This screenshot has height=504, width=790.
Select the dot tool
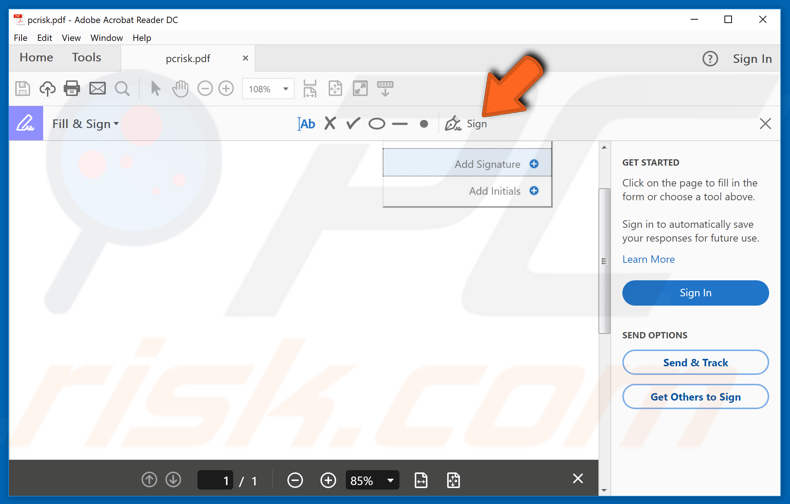click(424, 123)
